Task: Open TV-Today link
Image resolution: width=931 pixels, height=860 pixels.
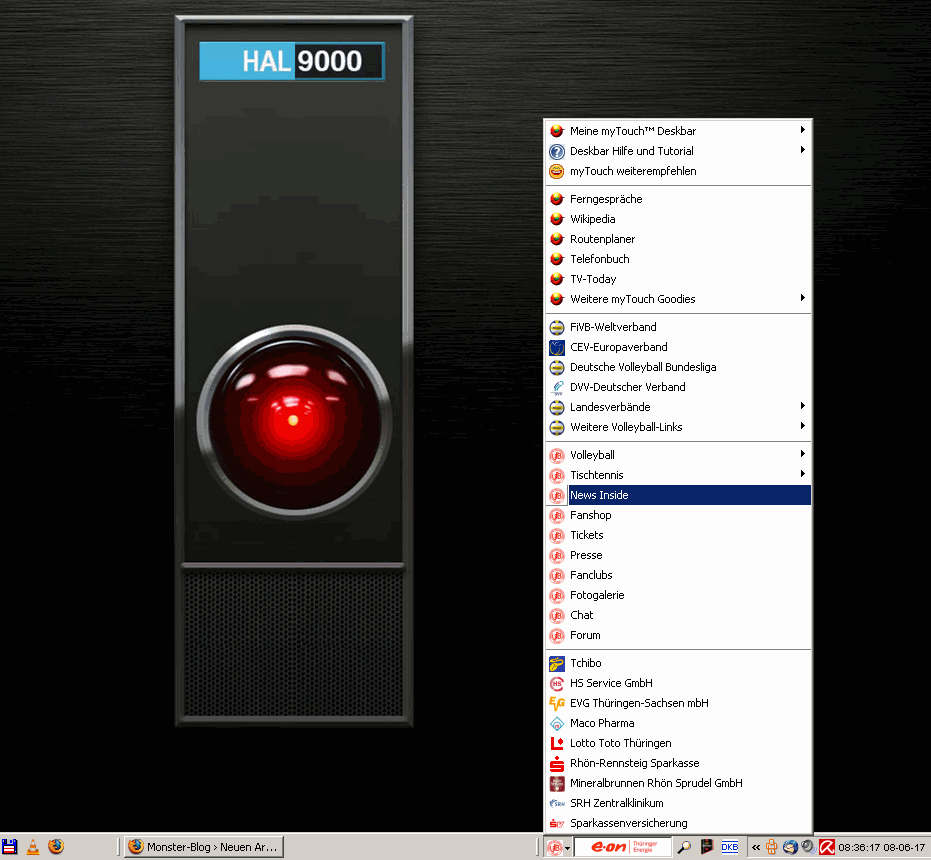Action: (x=678, y=279)
